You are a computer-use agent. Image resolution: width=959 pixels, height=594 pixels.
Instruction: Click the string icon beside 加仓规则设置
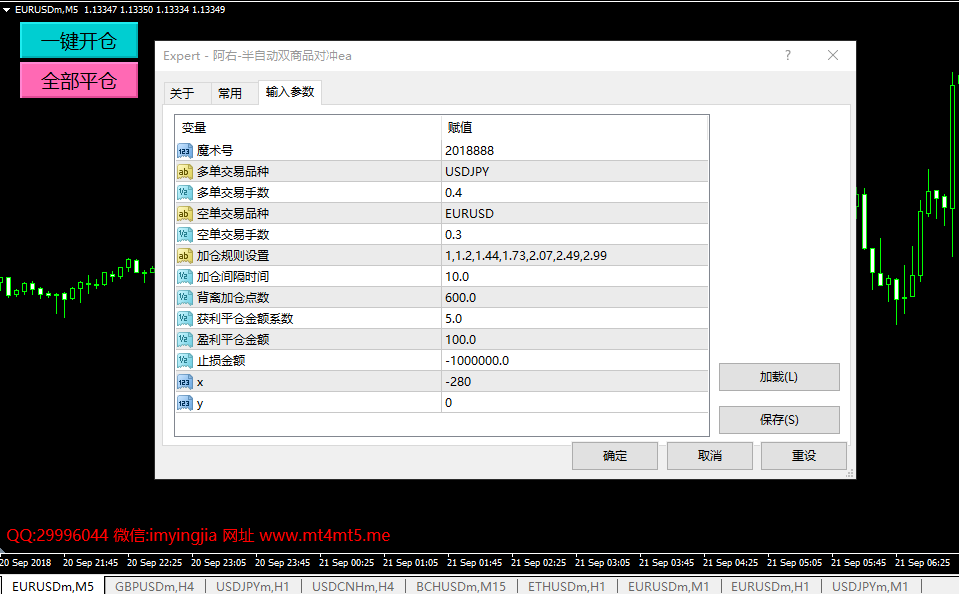coord(184,256)
